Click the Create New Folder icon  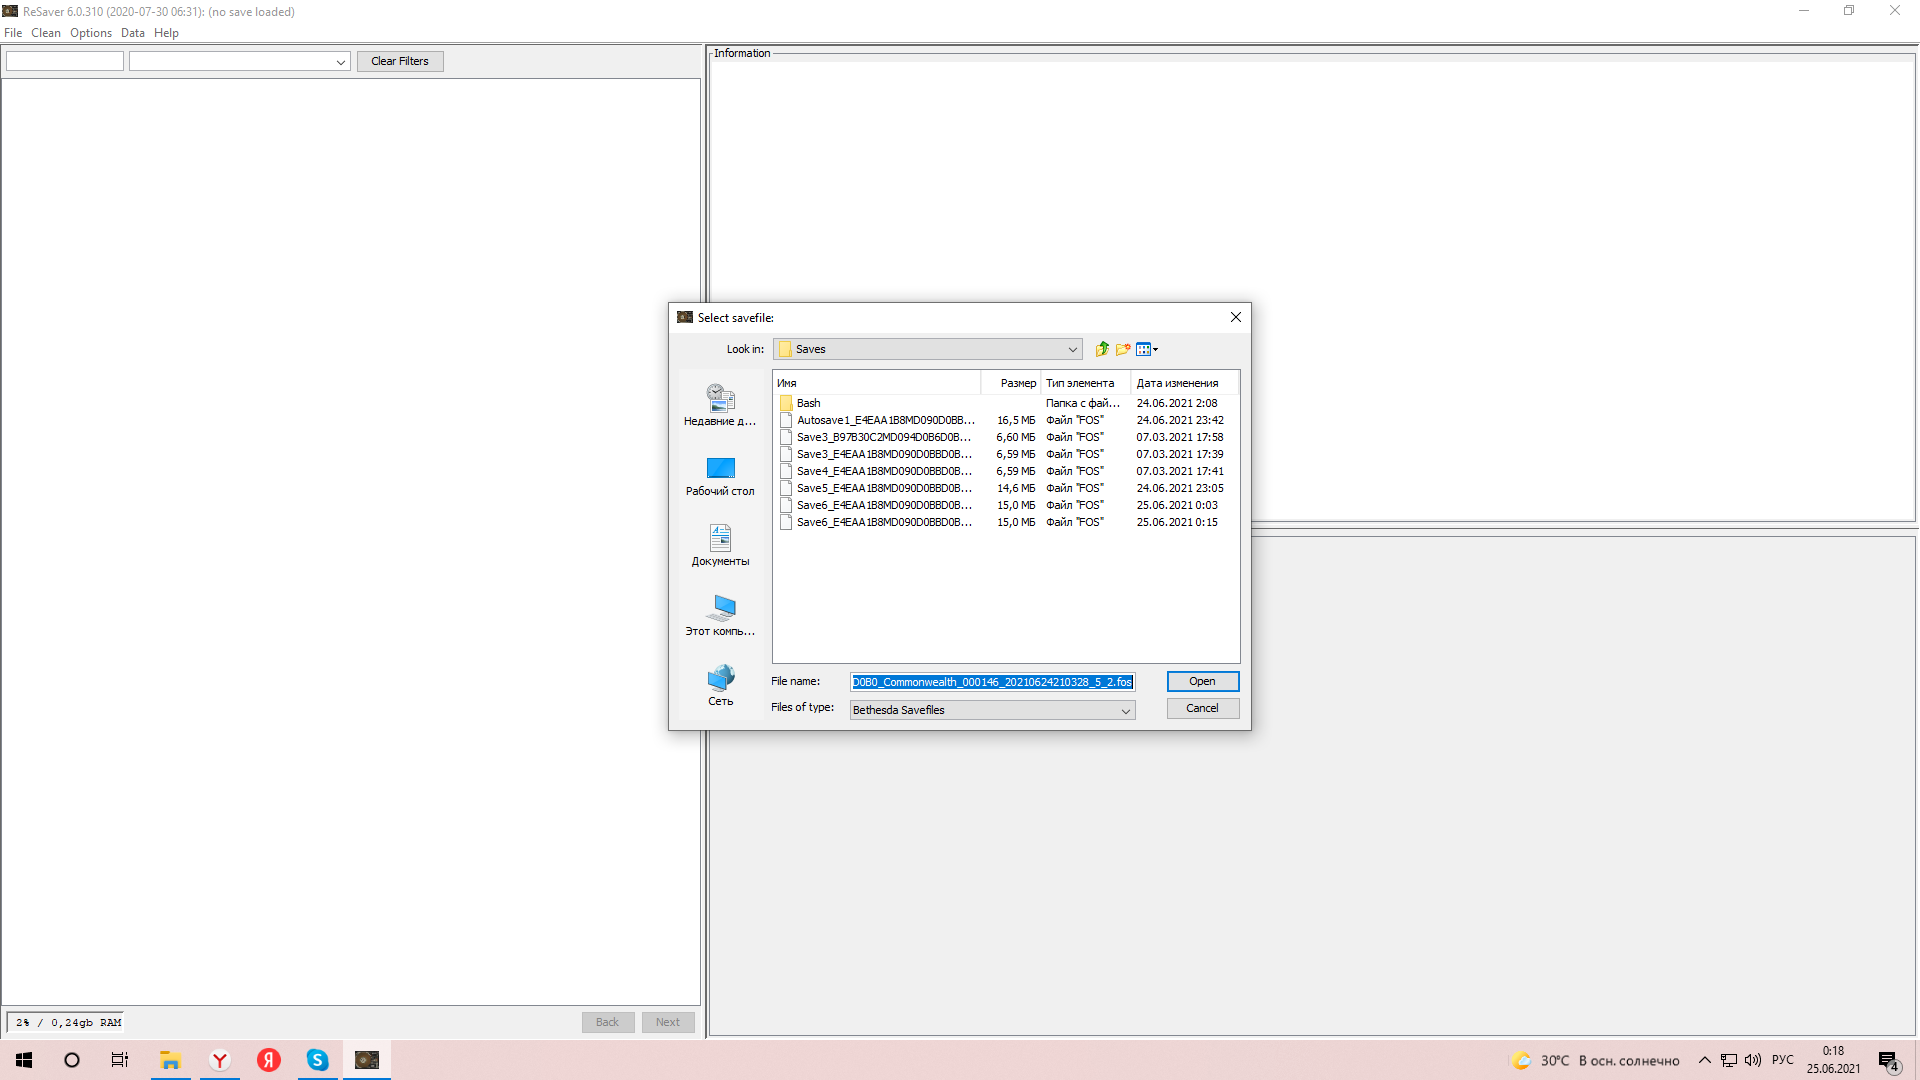click(x=1123, y=349)
